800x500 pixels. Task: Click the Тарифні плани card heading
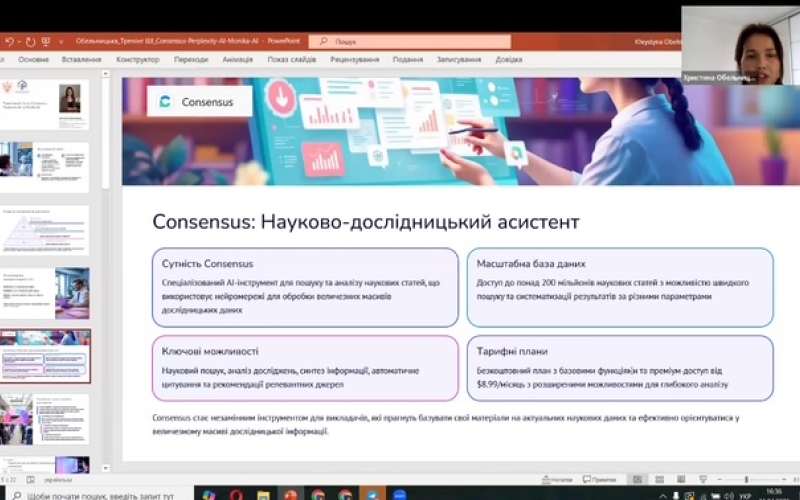tap(512, 352)
